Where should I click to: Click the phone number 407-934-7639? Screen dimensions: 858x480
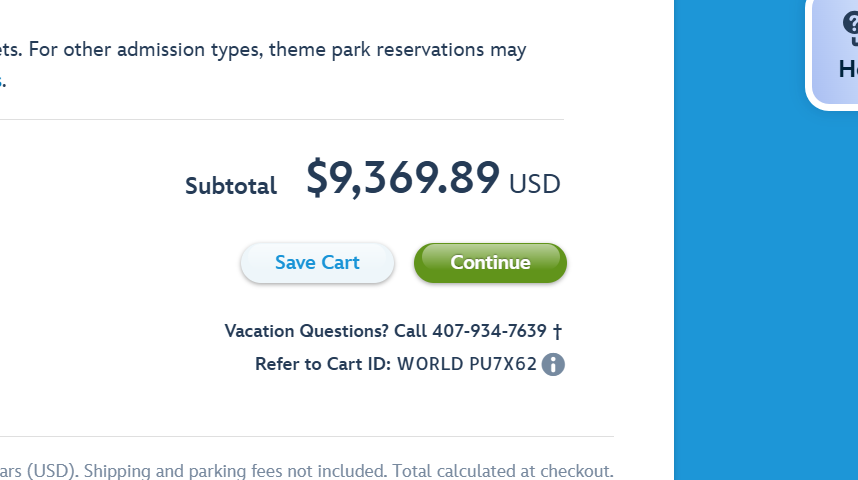pyautogui.click(x=489, y=331)
